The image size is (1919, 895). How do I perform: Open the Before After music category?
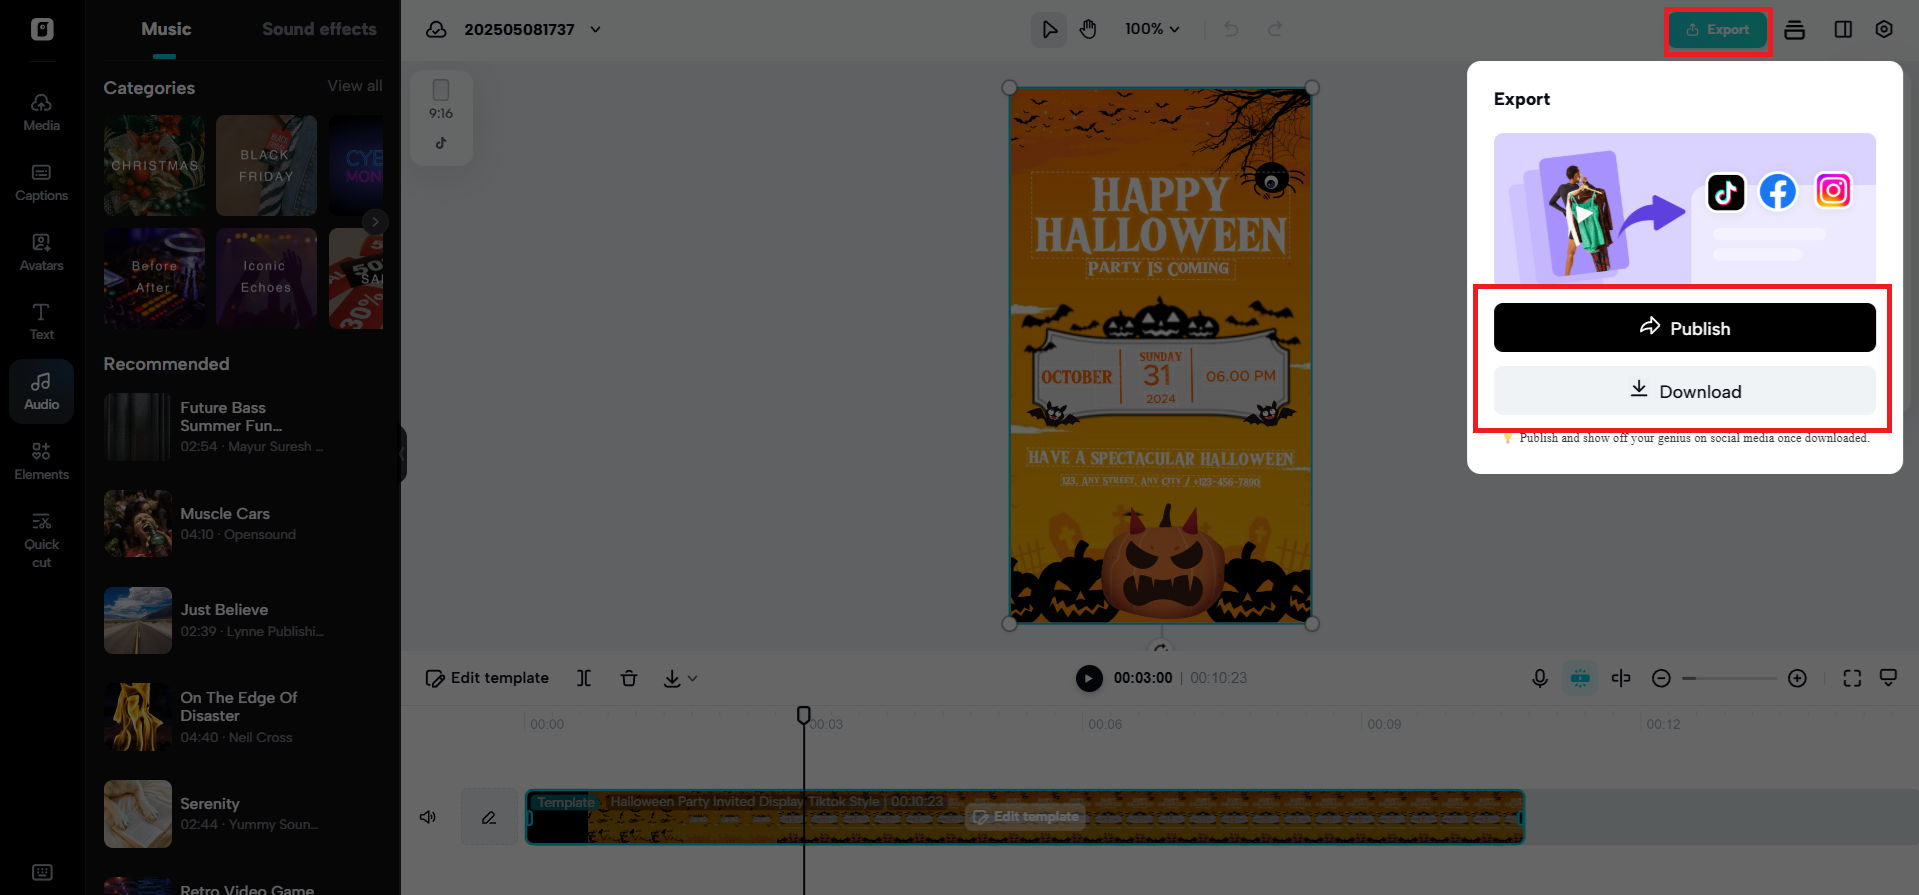pyautogui.click(x=154, y=278)
